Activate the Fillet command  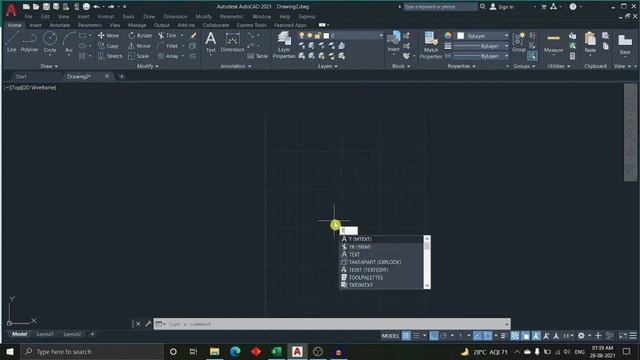pyautogui.click(x=168, y=46)
